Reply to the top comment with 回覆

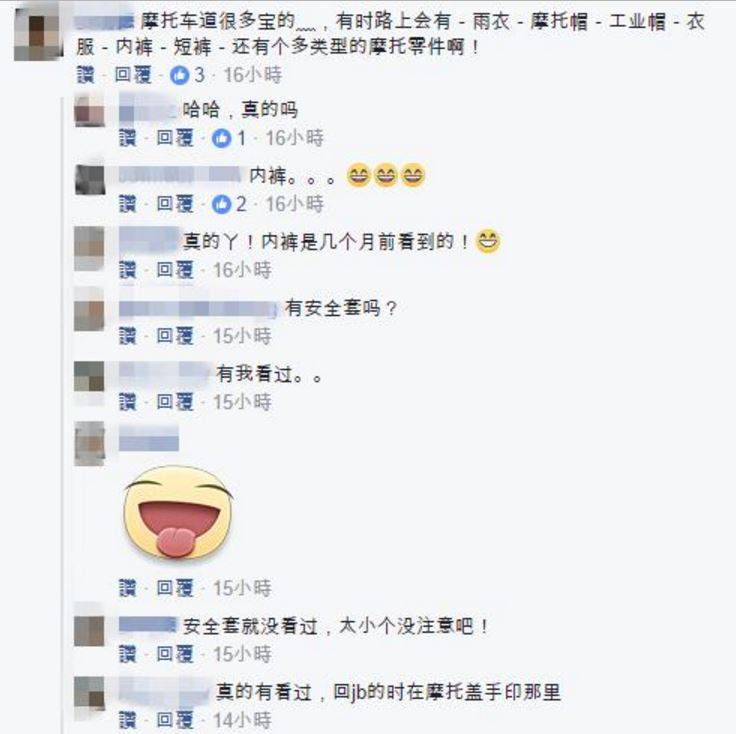[x=133, y=75]
